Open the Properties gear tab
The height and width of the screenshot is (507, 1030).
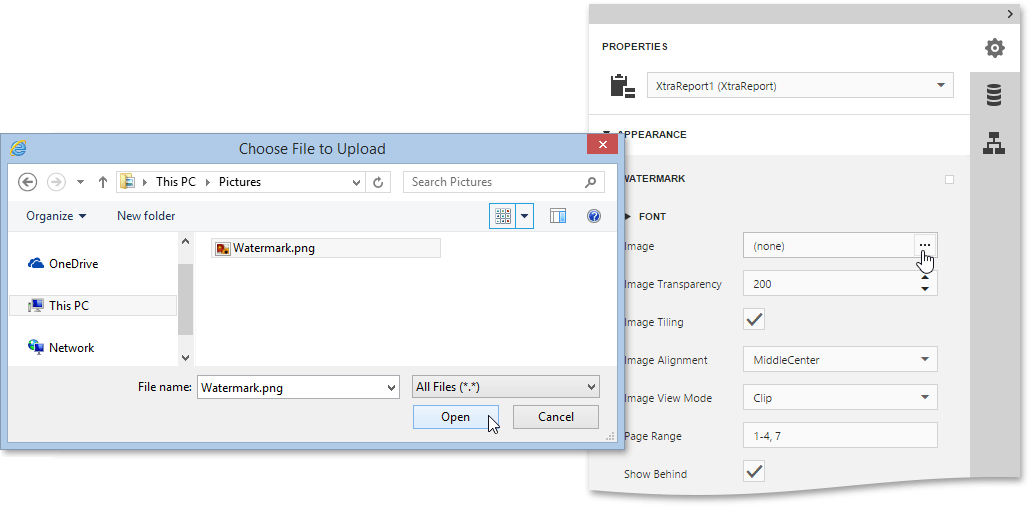[994, 48]
